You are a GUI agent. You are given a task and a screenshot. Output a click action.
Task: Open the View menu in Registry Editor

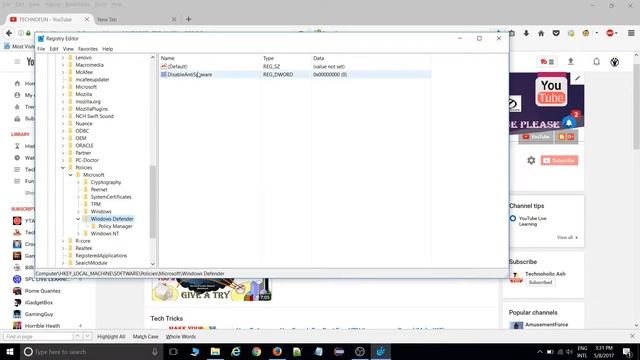[x=68, y=49]
